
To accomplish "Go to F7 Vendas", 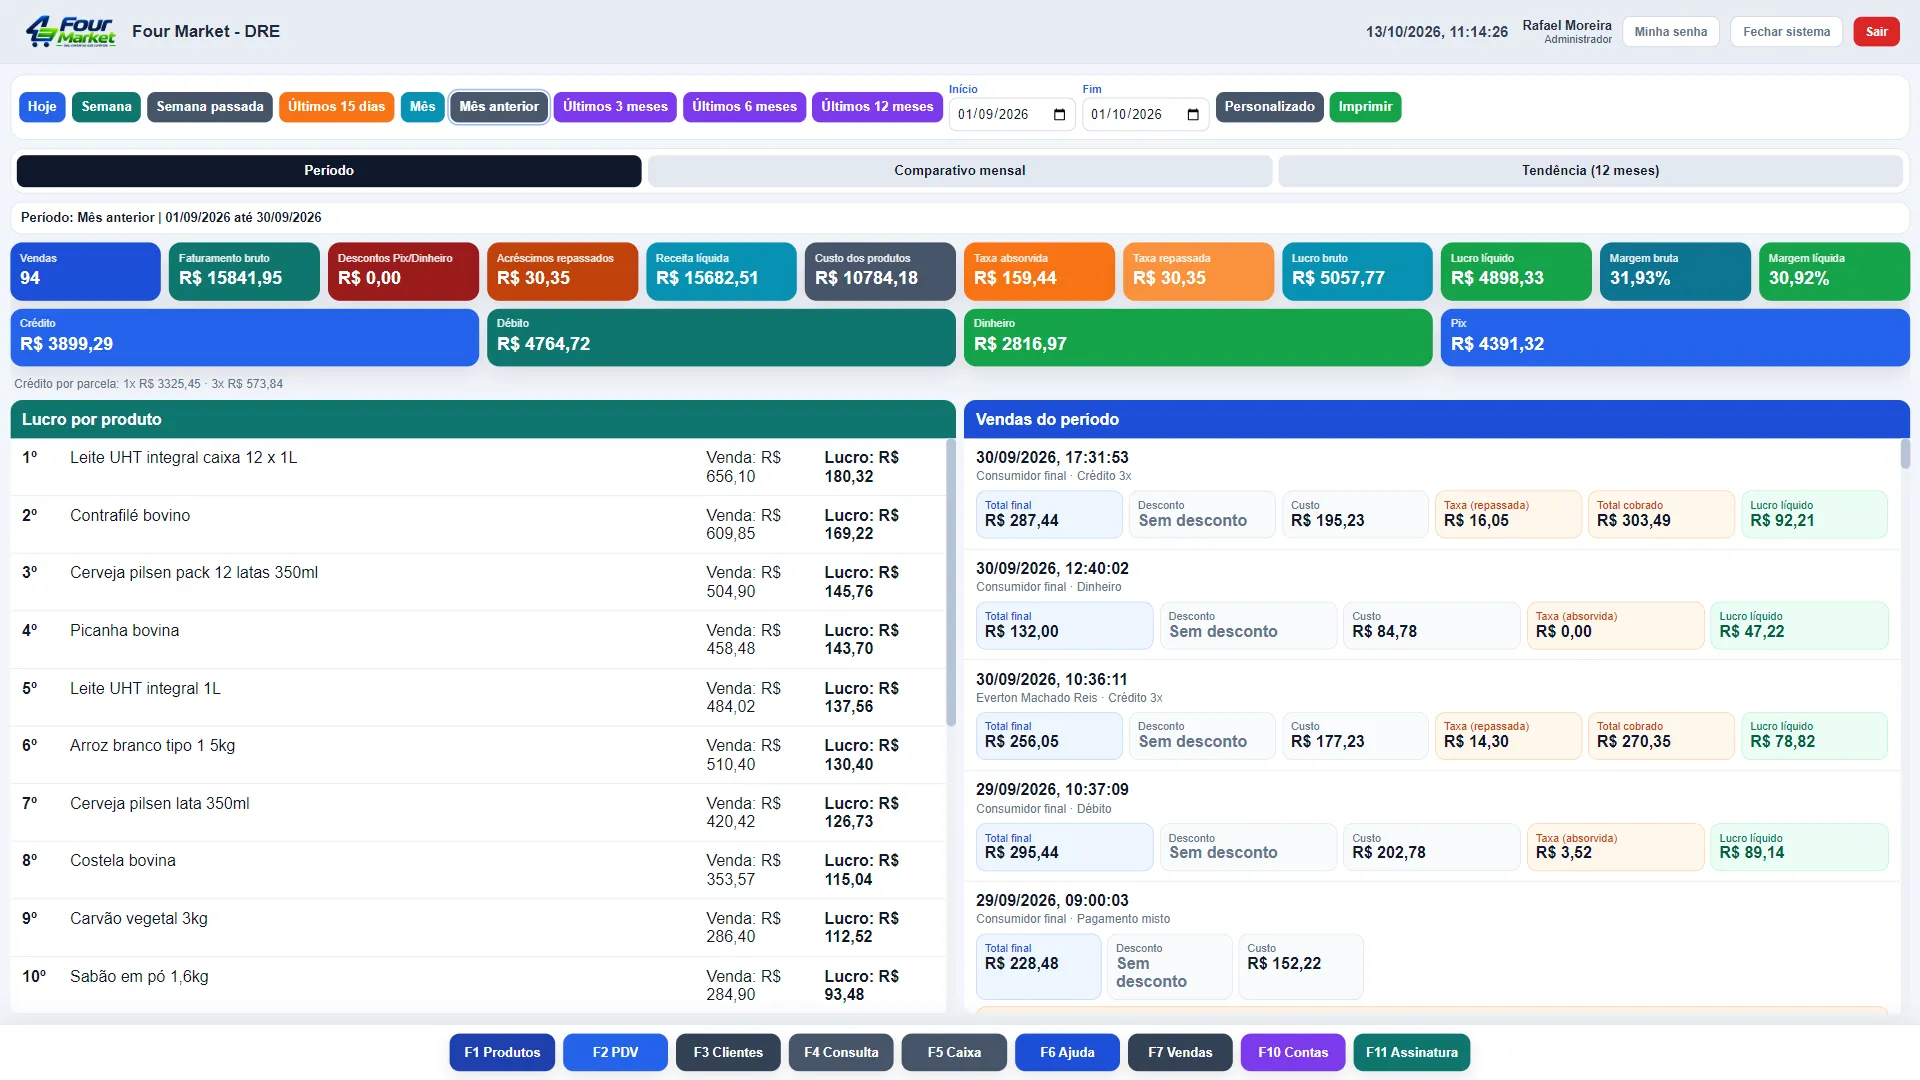I will point(1180,1053).
